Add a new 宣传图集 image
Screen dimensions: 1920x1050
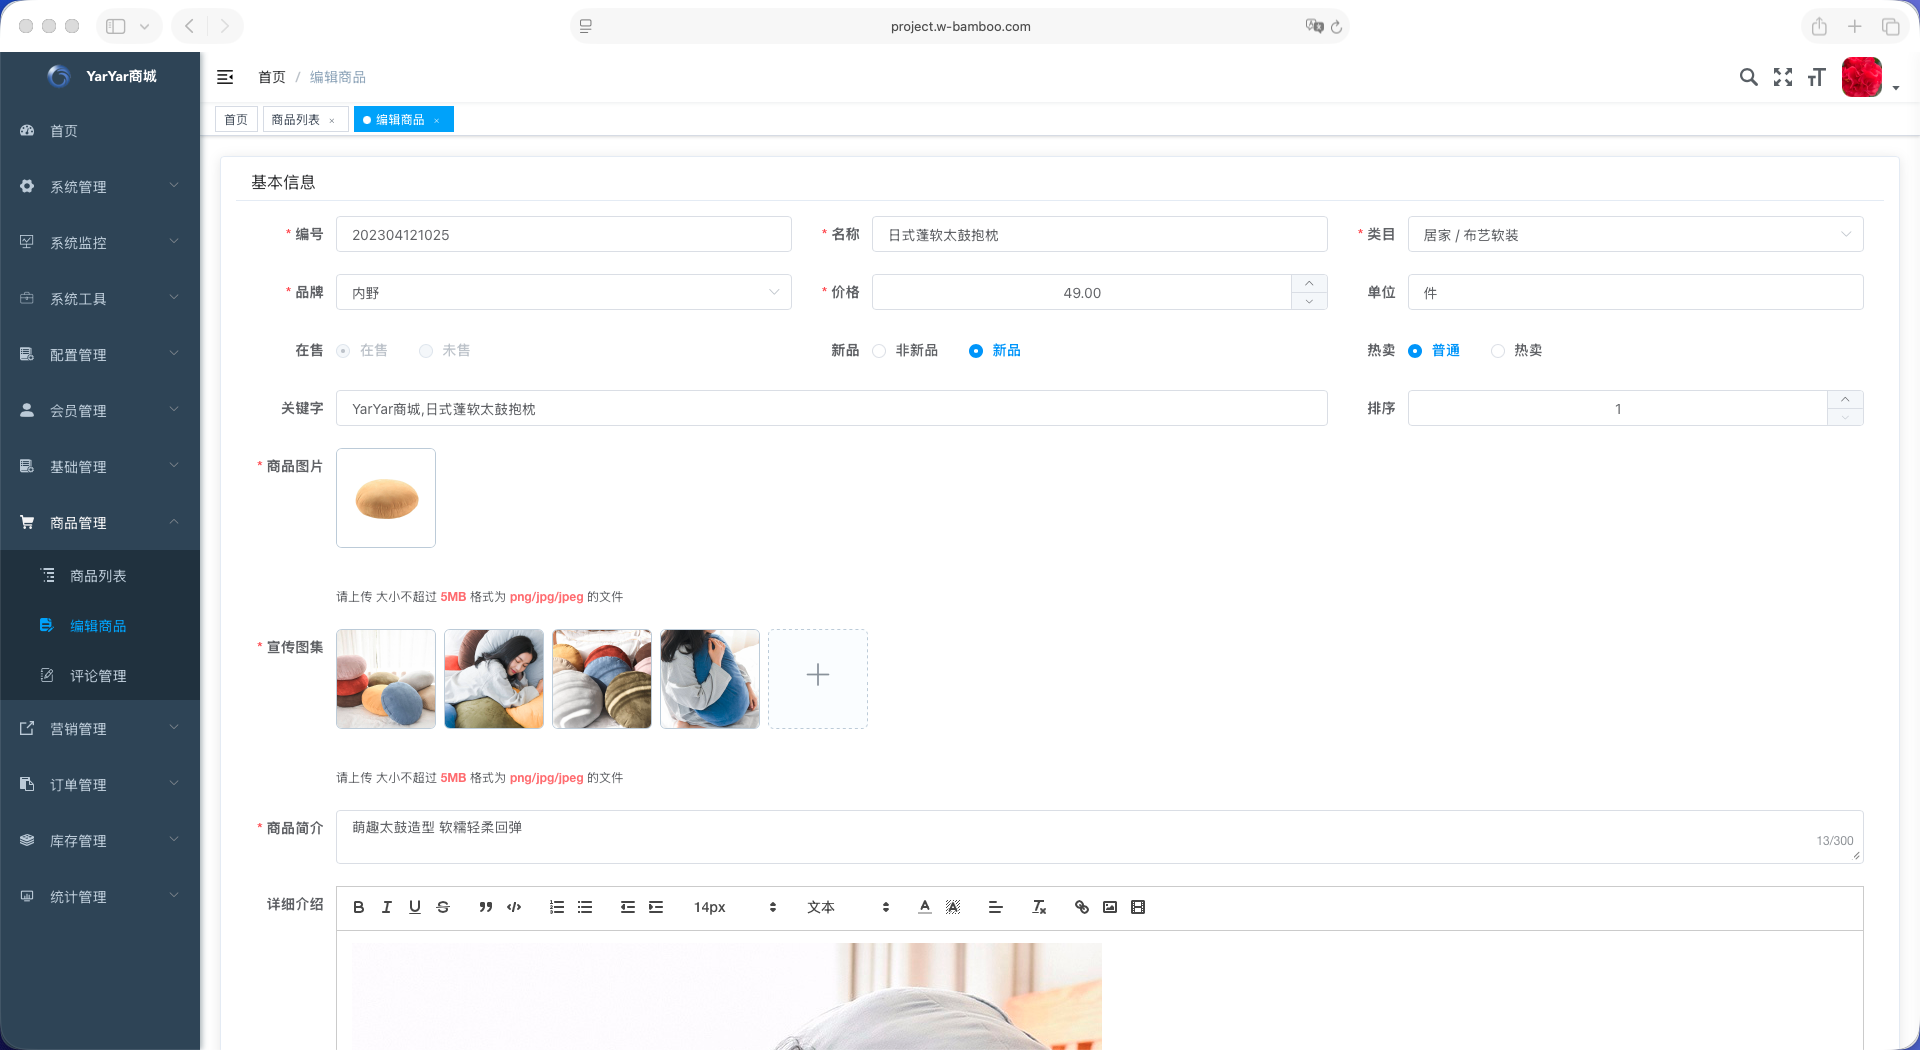pyautogui.click(x=818, y=679)
